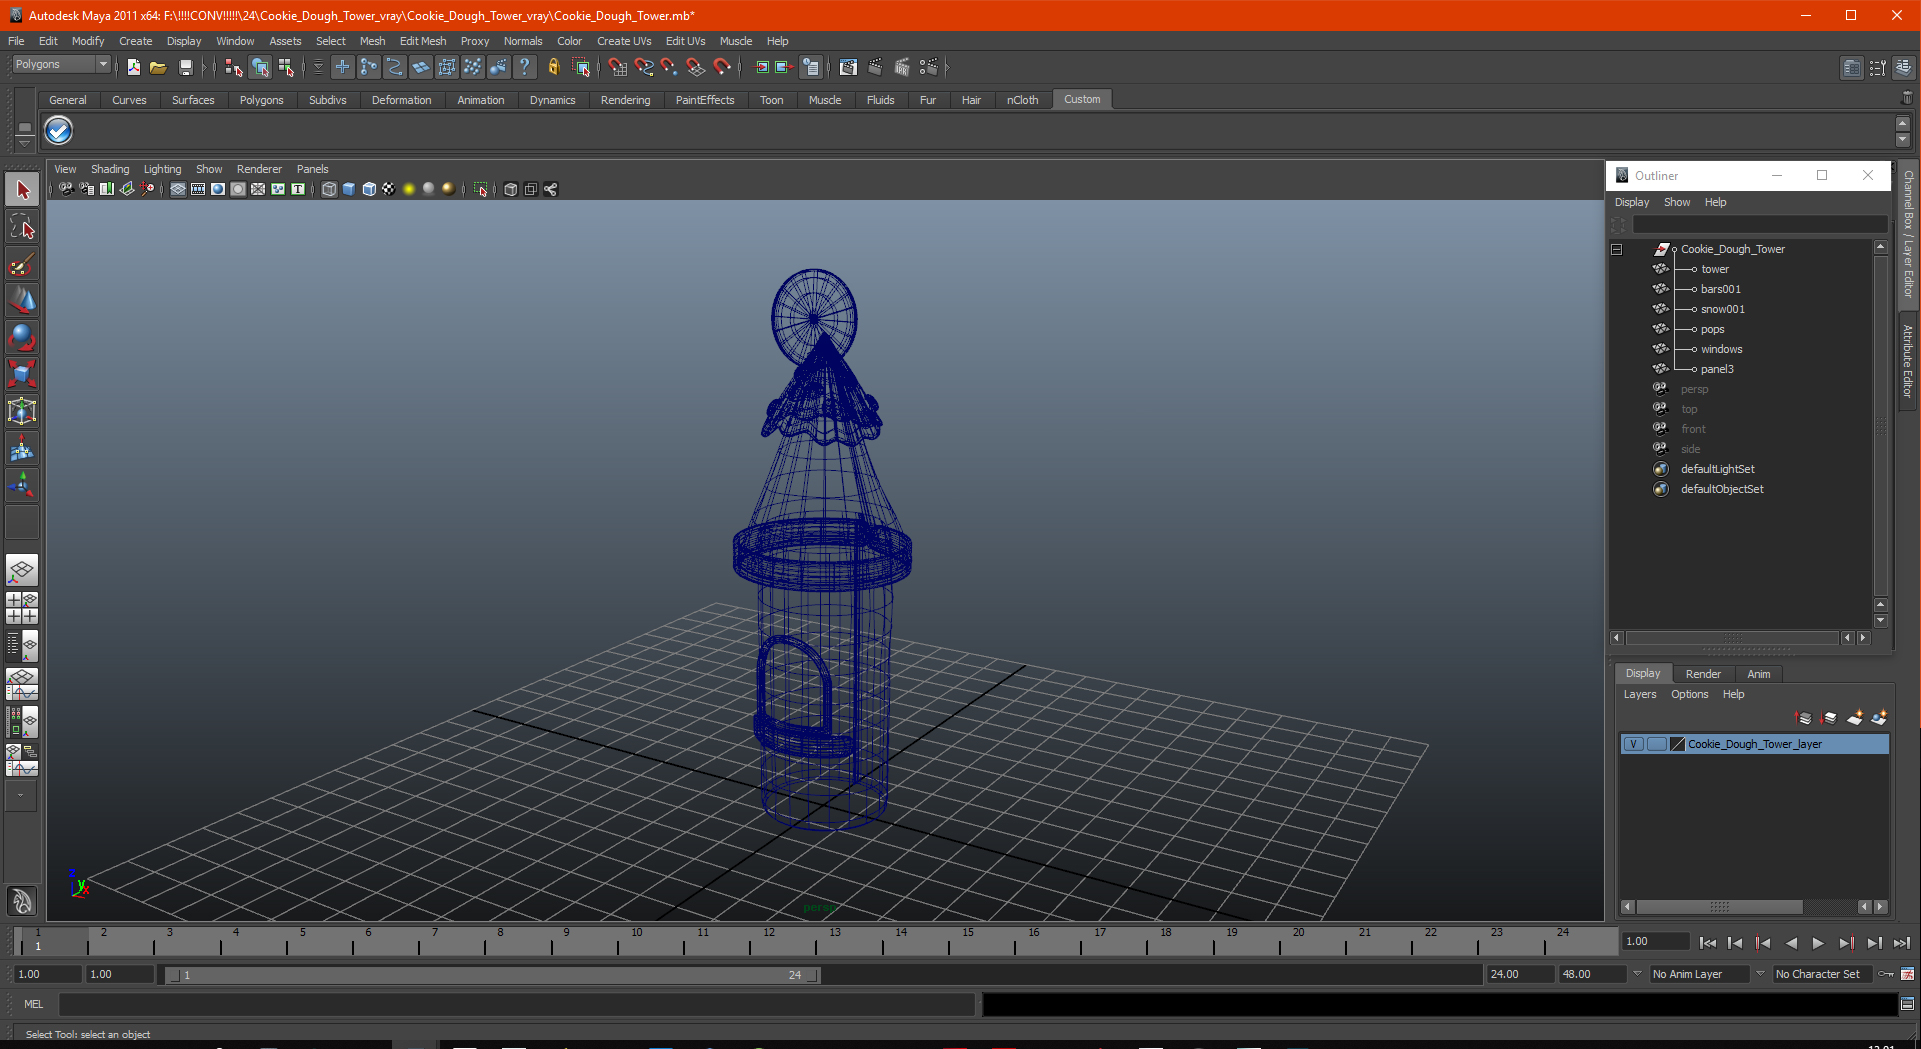Activate the Scale tool cube icon
The image size is (1921, 1049).
tap(22, 375)
